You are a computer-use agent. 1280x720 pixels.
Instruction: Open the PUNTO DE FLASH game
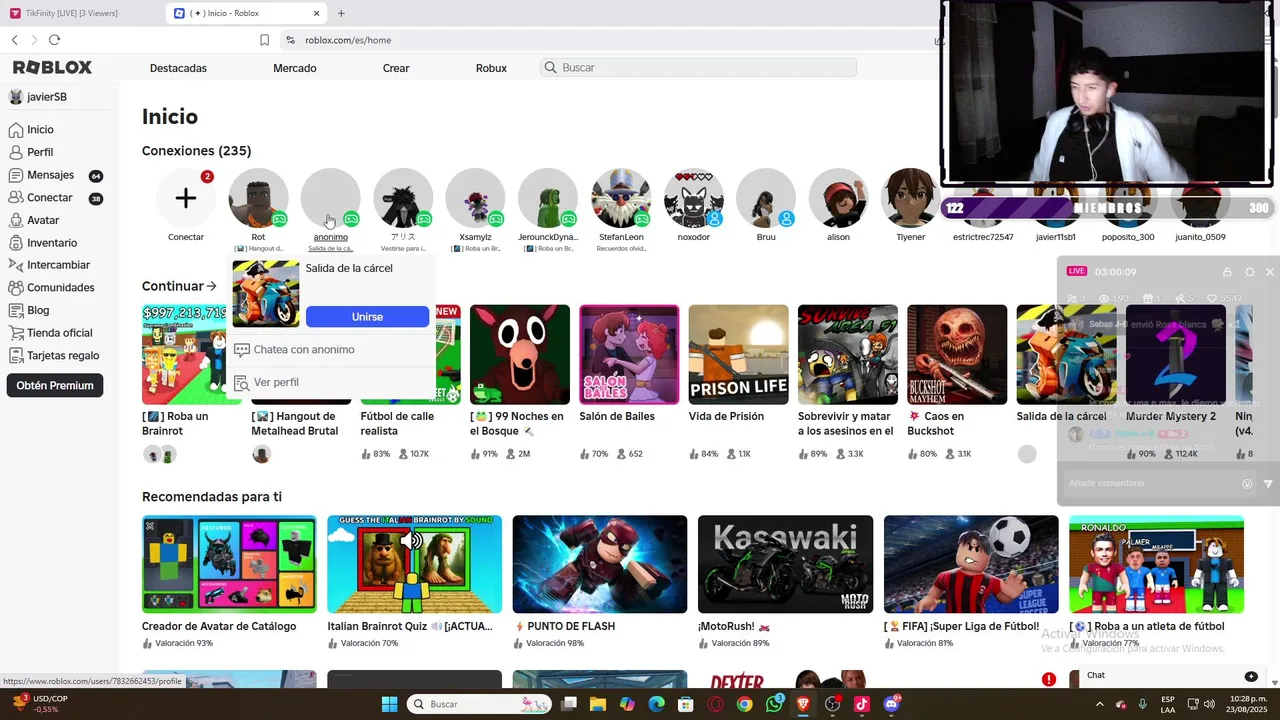(600, 564)
